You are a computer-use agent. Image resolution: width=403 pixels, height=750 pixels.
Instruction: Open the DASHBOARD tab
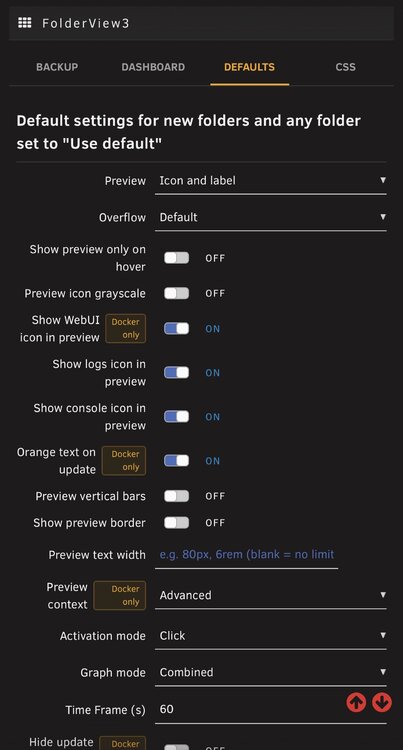pyautogui.click(x=153, y=67)
